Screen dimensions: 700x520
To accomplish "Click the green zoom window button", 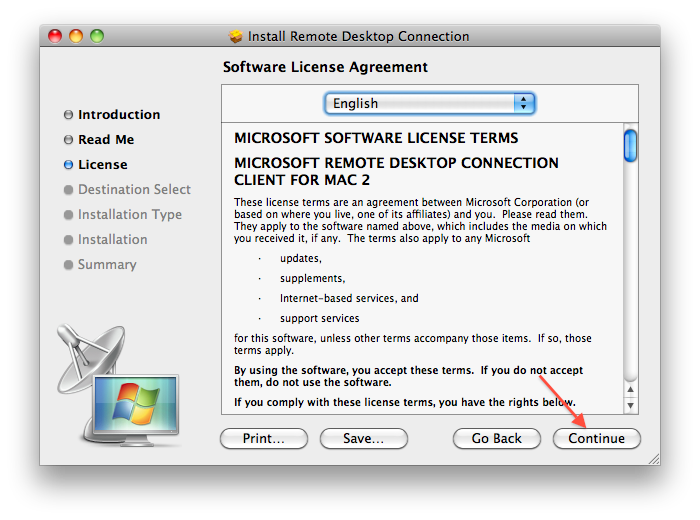I will coord(97,36).
